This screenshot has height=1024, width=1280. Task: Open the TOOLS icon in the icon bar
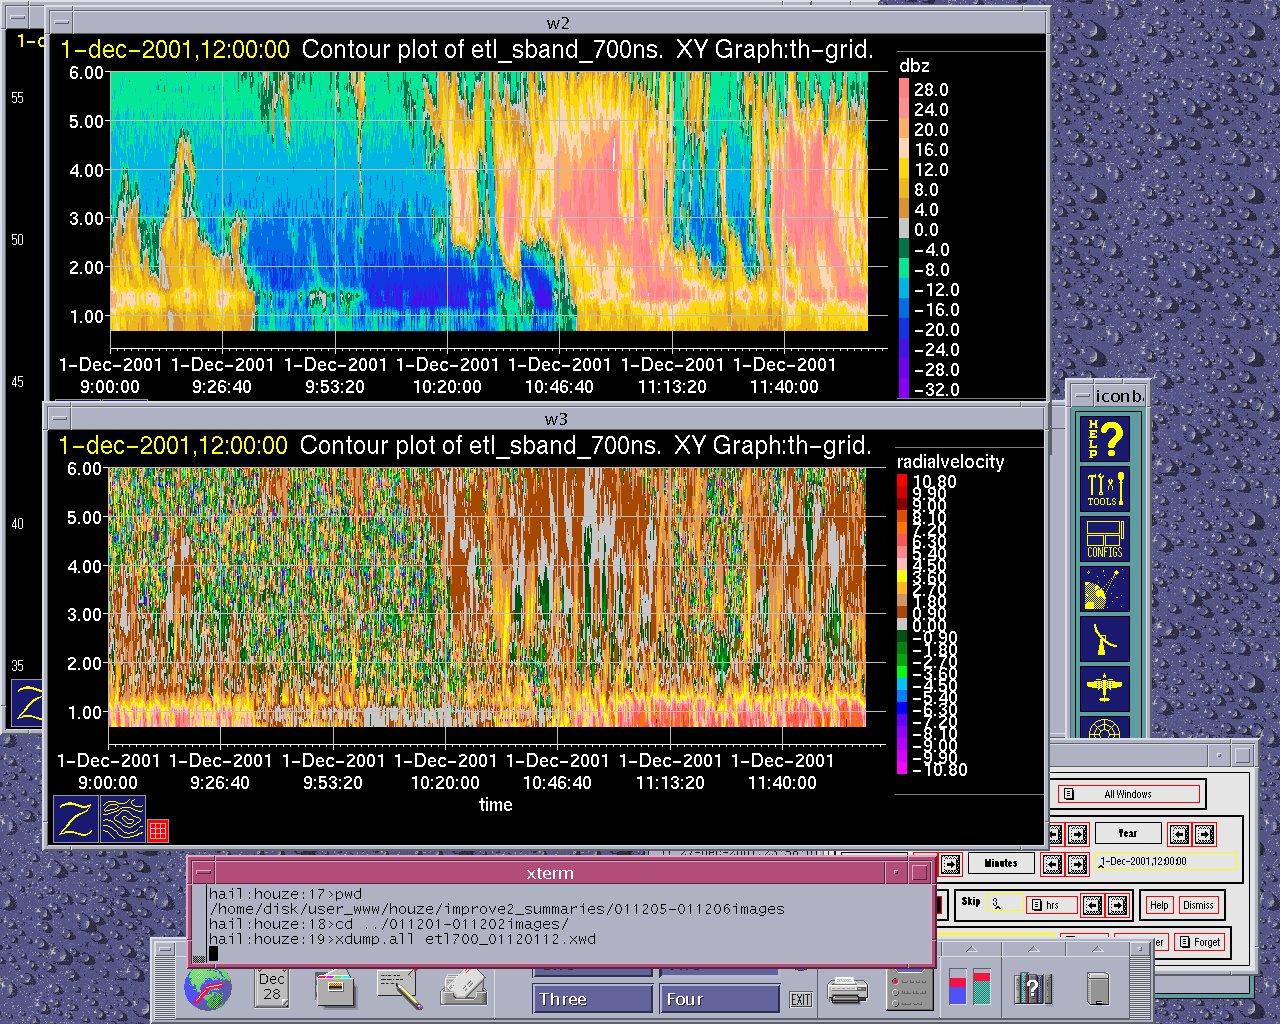1105,489
